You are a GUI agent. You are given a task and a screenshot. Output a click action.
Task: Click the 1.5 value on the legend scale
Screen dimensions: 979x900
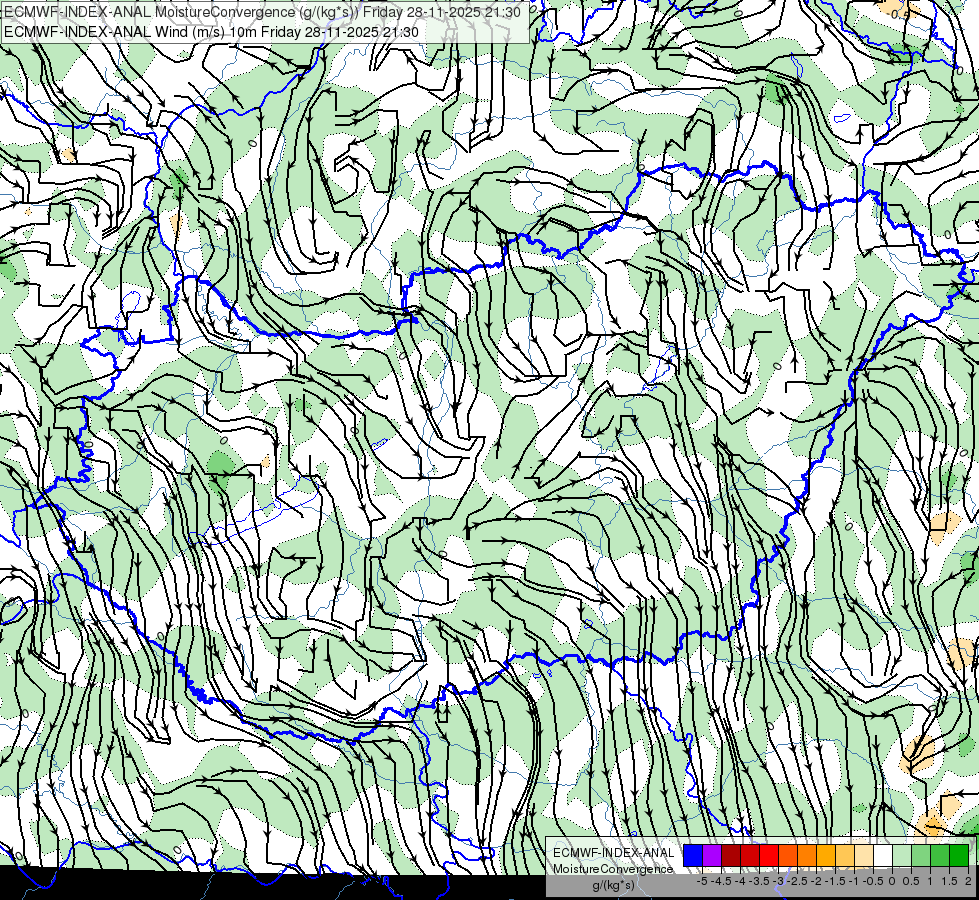coord(949,881)
